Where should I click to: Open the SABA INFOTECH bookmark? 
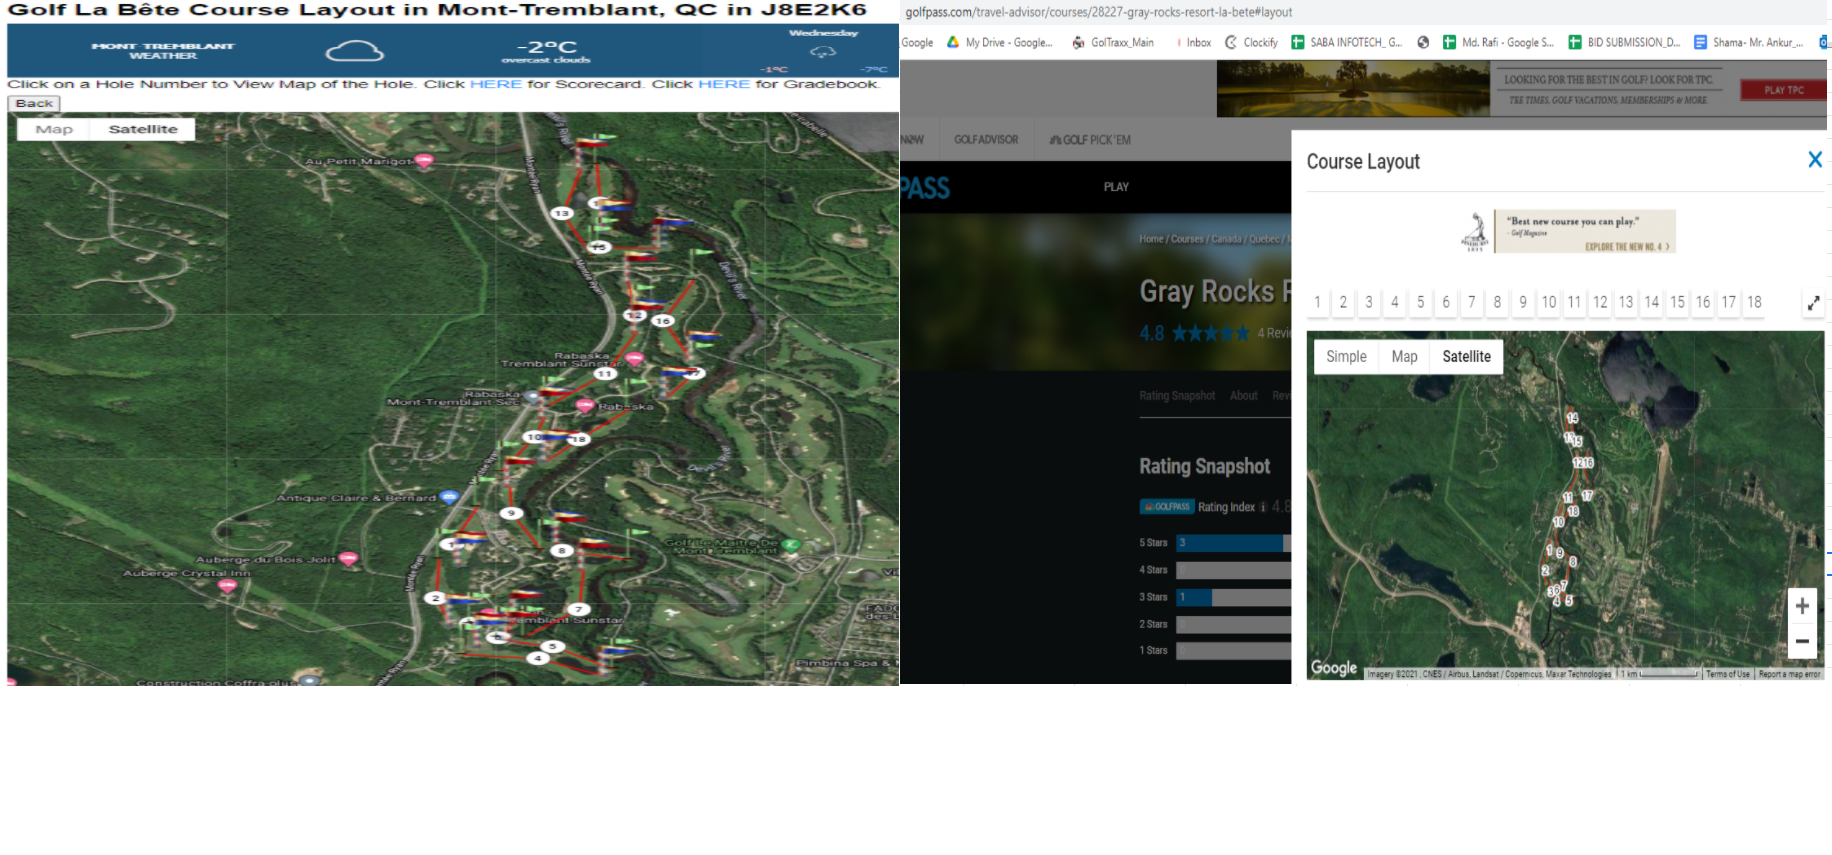point(1347,42)
